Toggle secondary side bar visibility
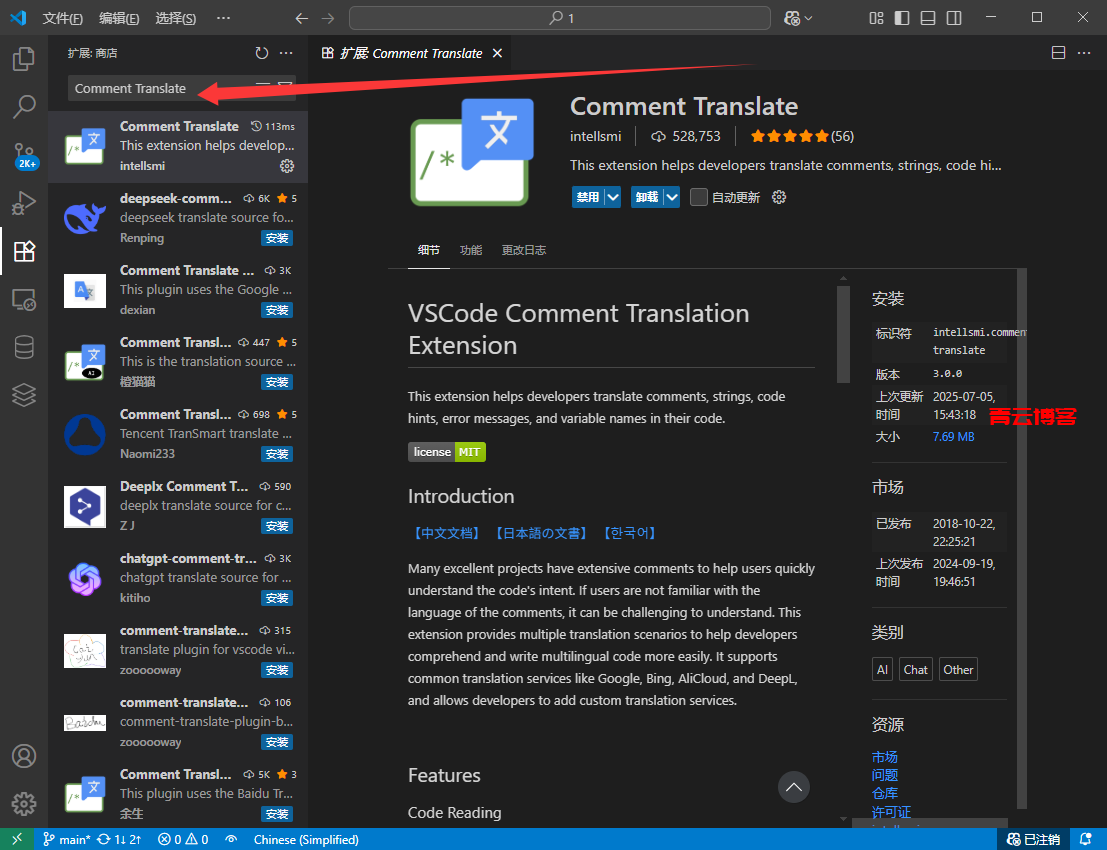The width and height of the screenshot is (1107, 850). (x=954, y=18)
